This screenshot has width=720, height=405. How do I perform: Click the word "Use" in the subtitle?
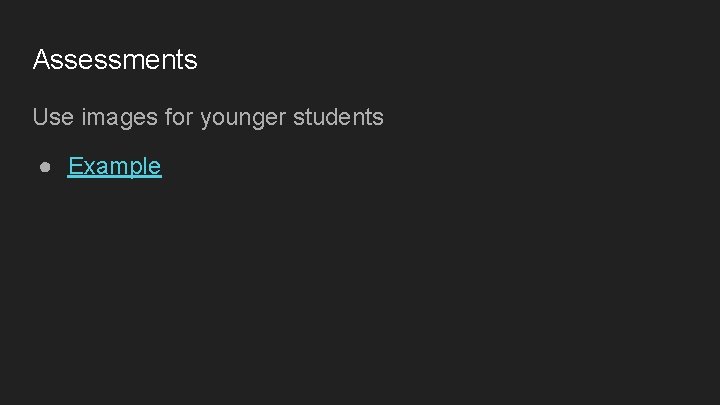pyautogui.click(x=53, y=117)
